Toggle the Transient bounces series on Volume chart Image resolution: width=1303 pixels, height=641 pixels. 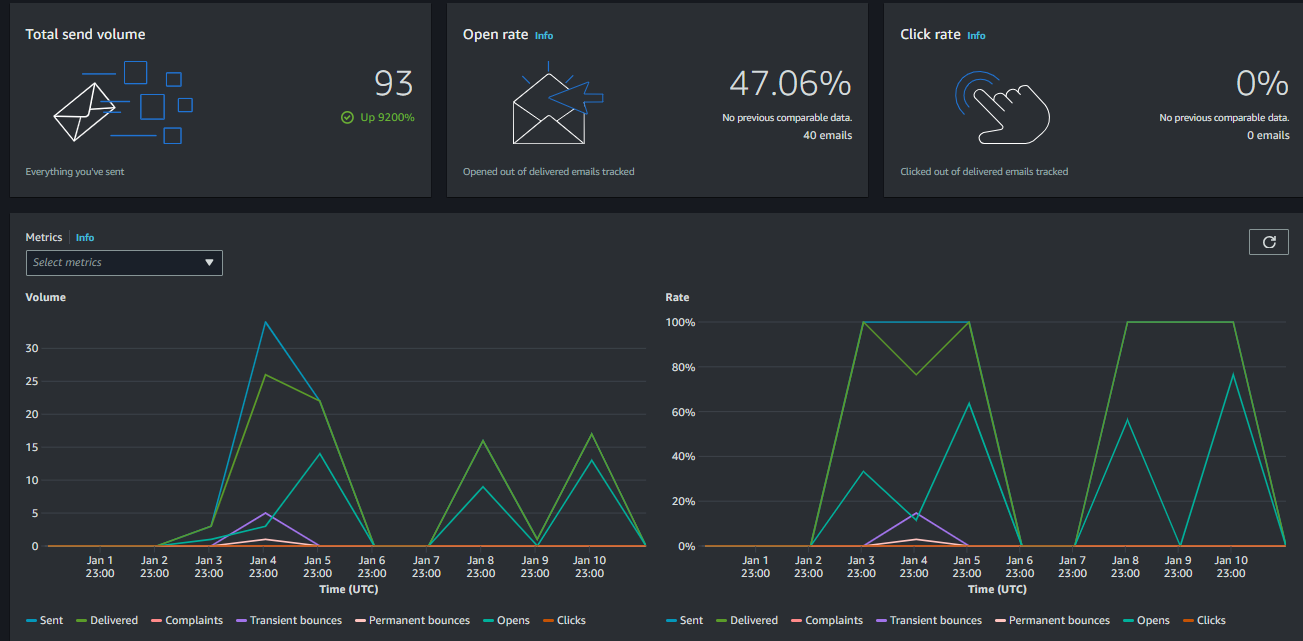coord(289,620)
